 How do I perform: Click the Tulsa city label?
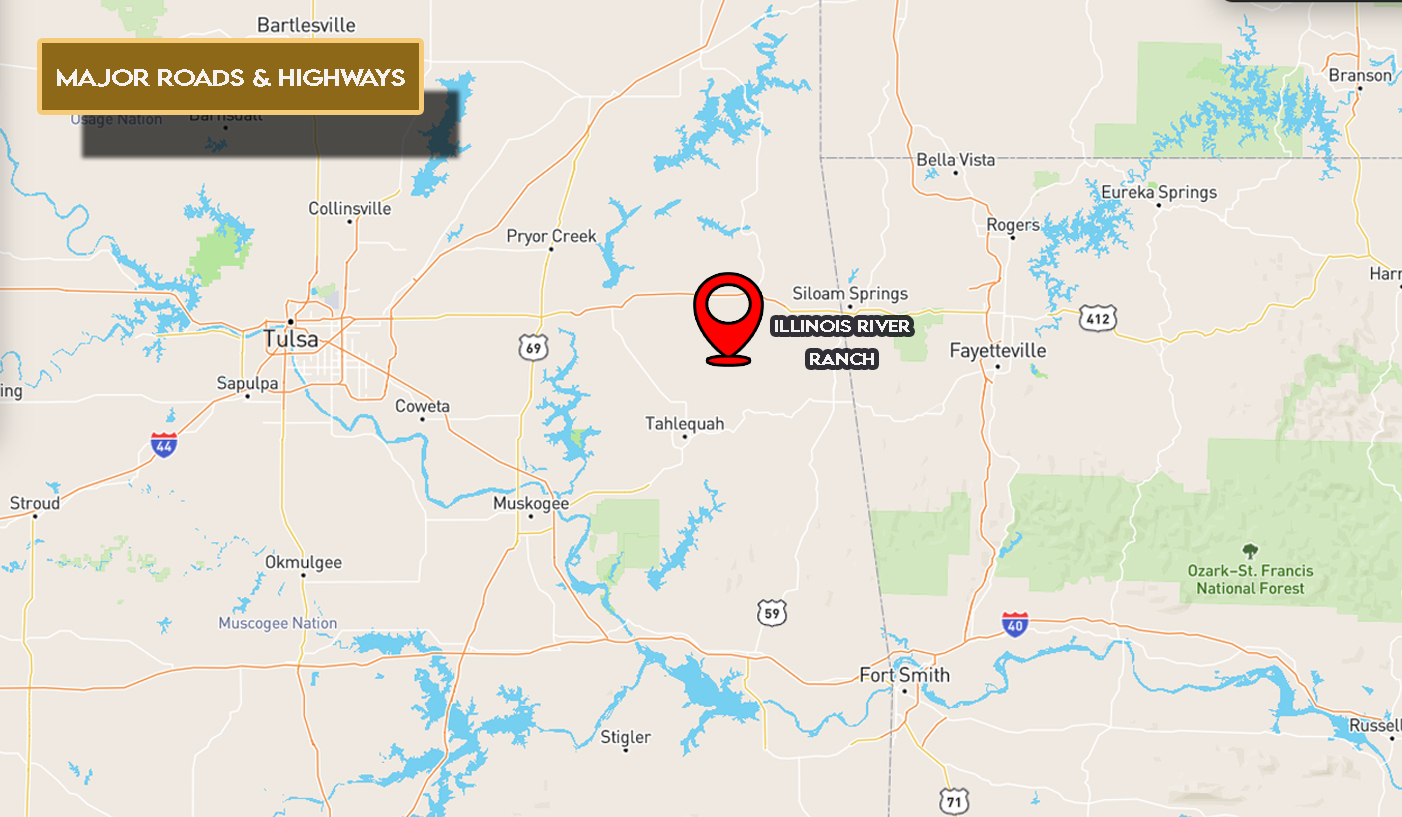pyautogui.click(x=291, y=339)
